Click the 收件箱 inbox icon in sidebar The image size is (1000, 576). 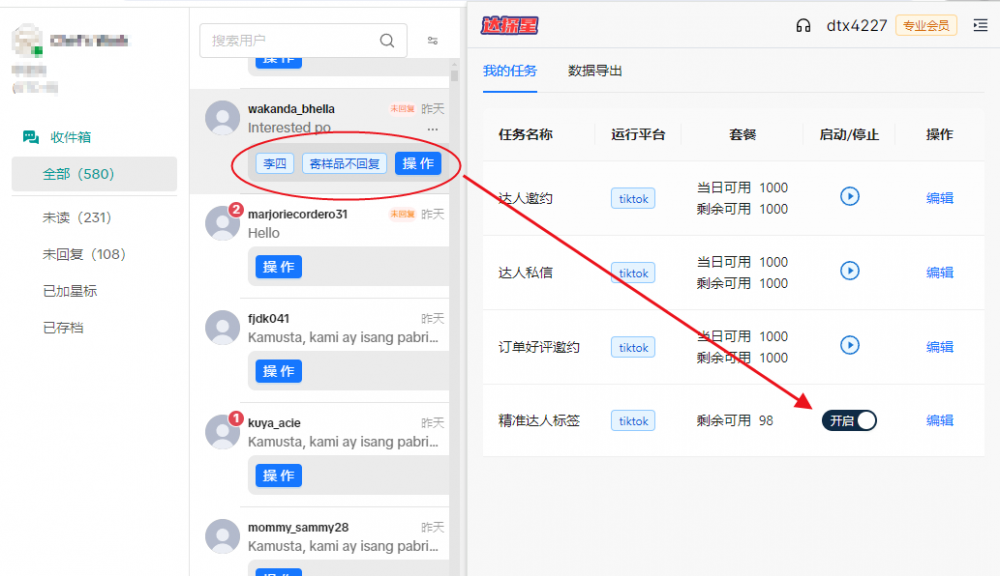(31, 137)
